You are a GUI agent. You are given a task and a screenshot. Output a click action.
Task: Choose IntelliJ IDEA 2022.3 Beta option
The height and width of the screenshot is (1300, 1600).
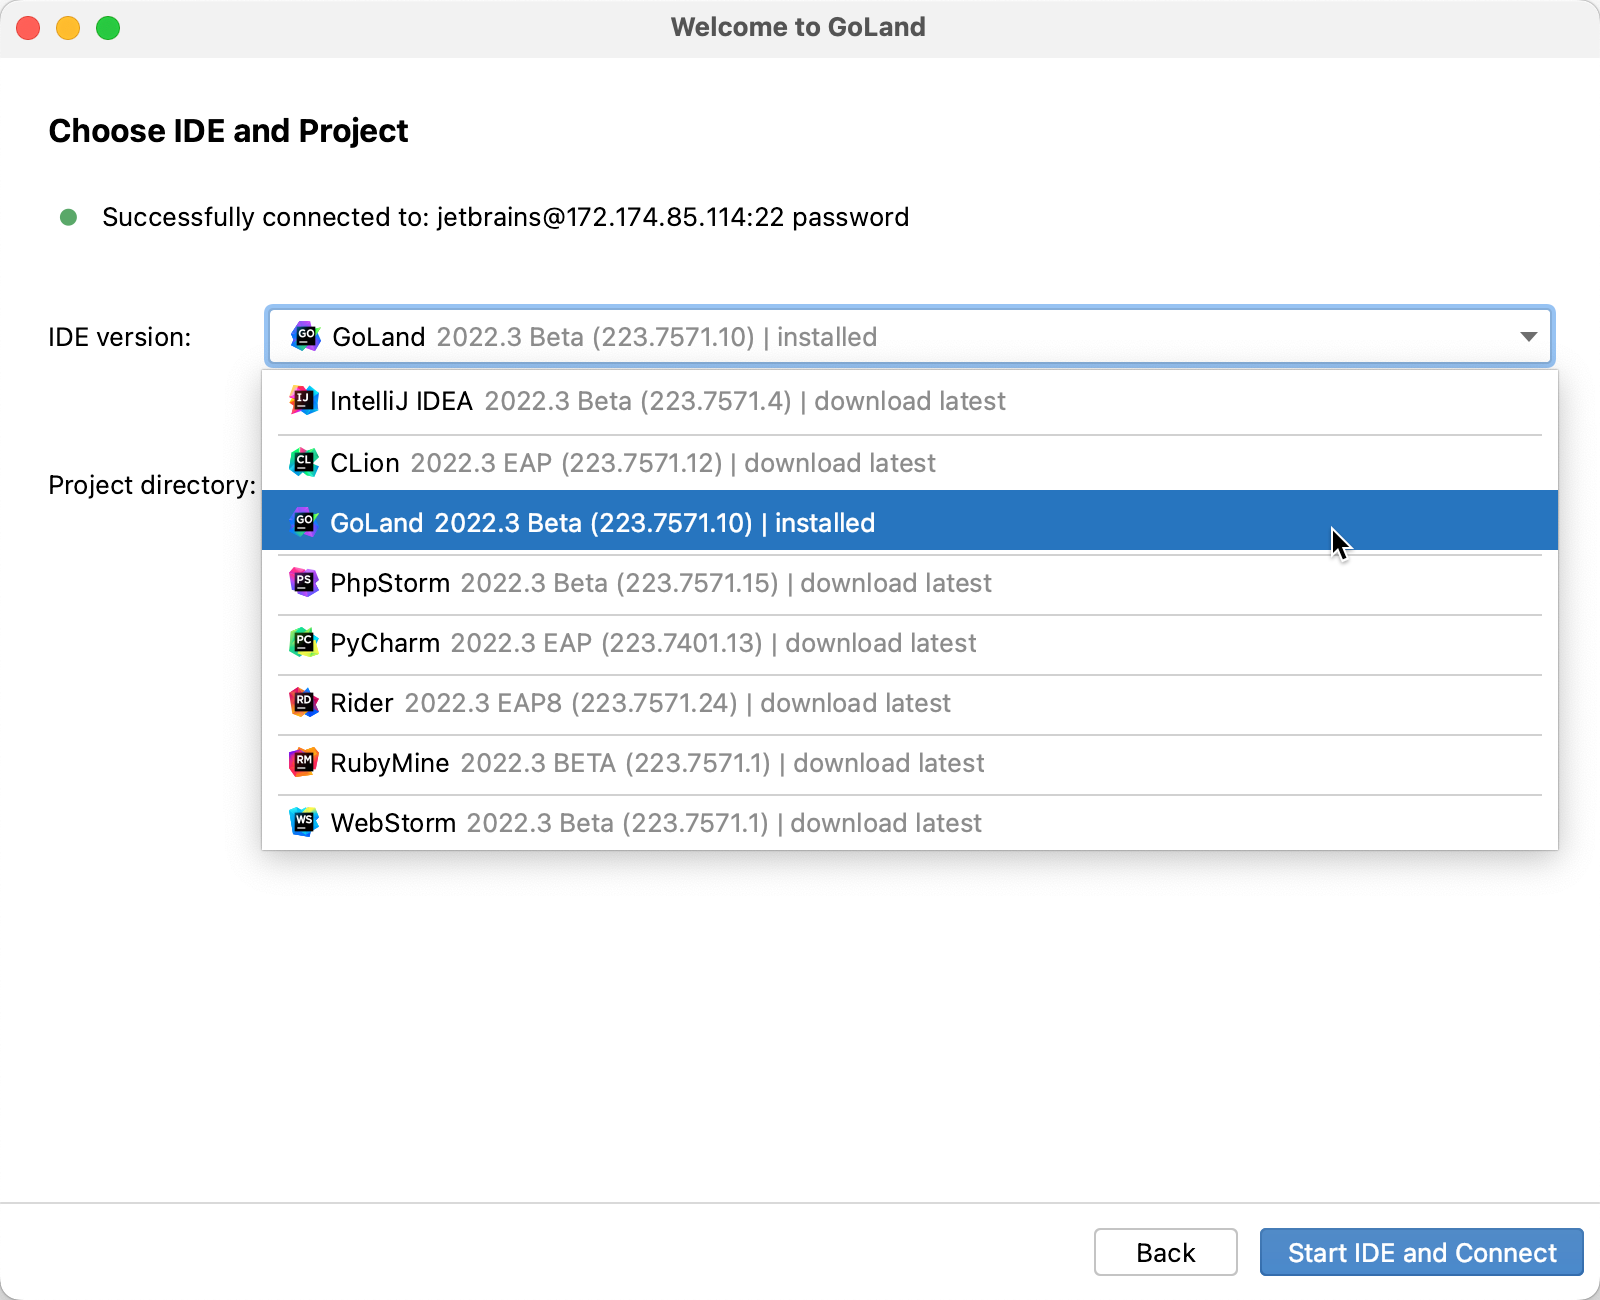(x=910, y=401)
